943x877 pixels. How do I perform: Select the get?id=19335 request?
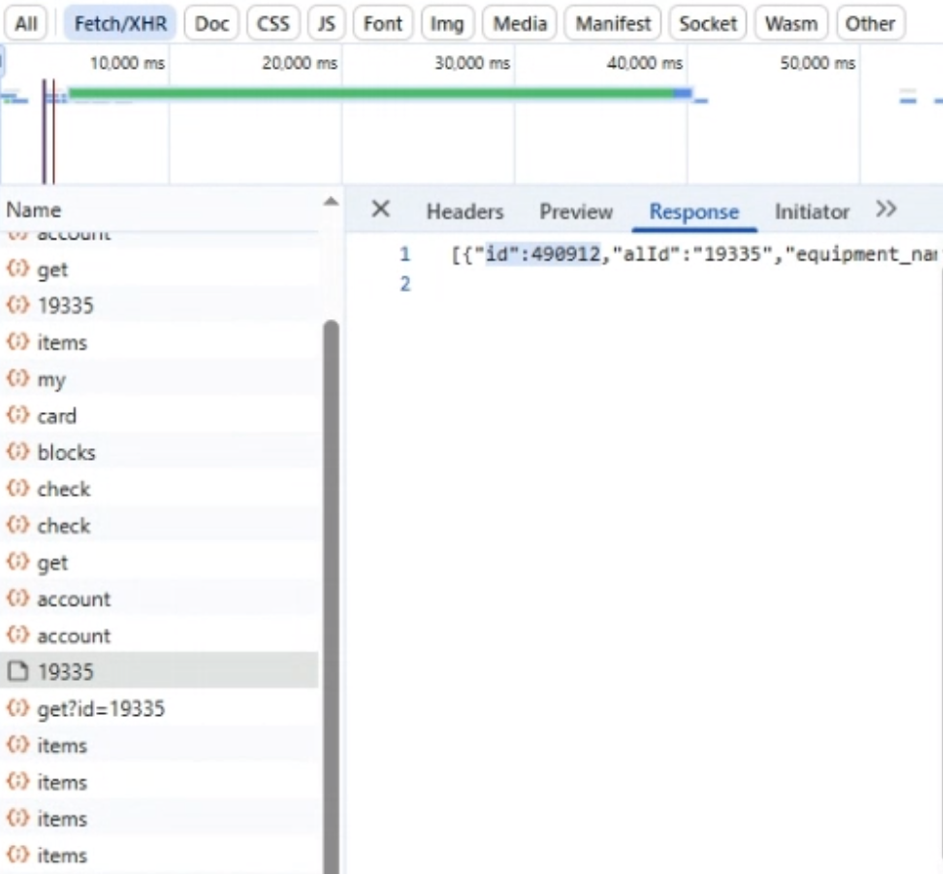pyautogui.click(x=100, y=709)
